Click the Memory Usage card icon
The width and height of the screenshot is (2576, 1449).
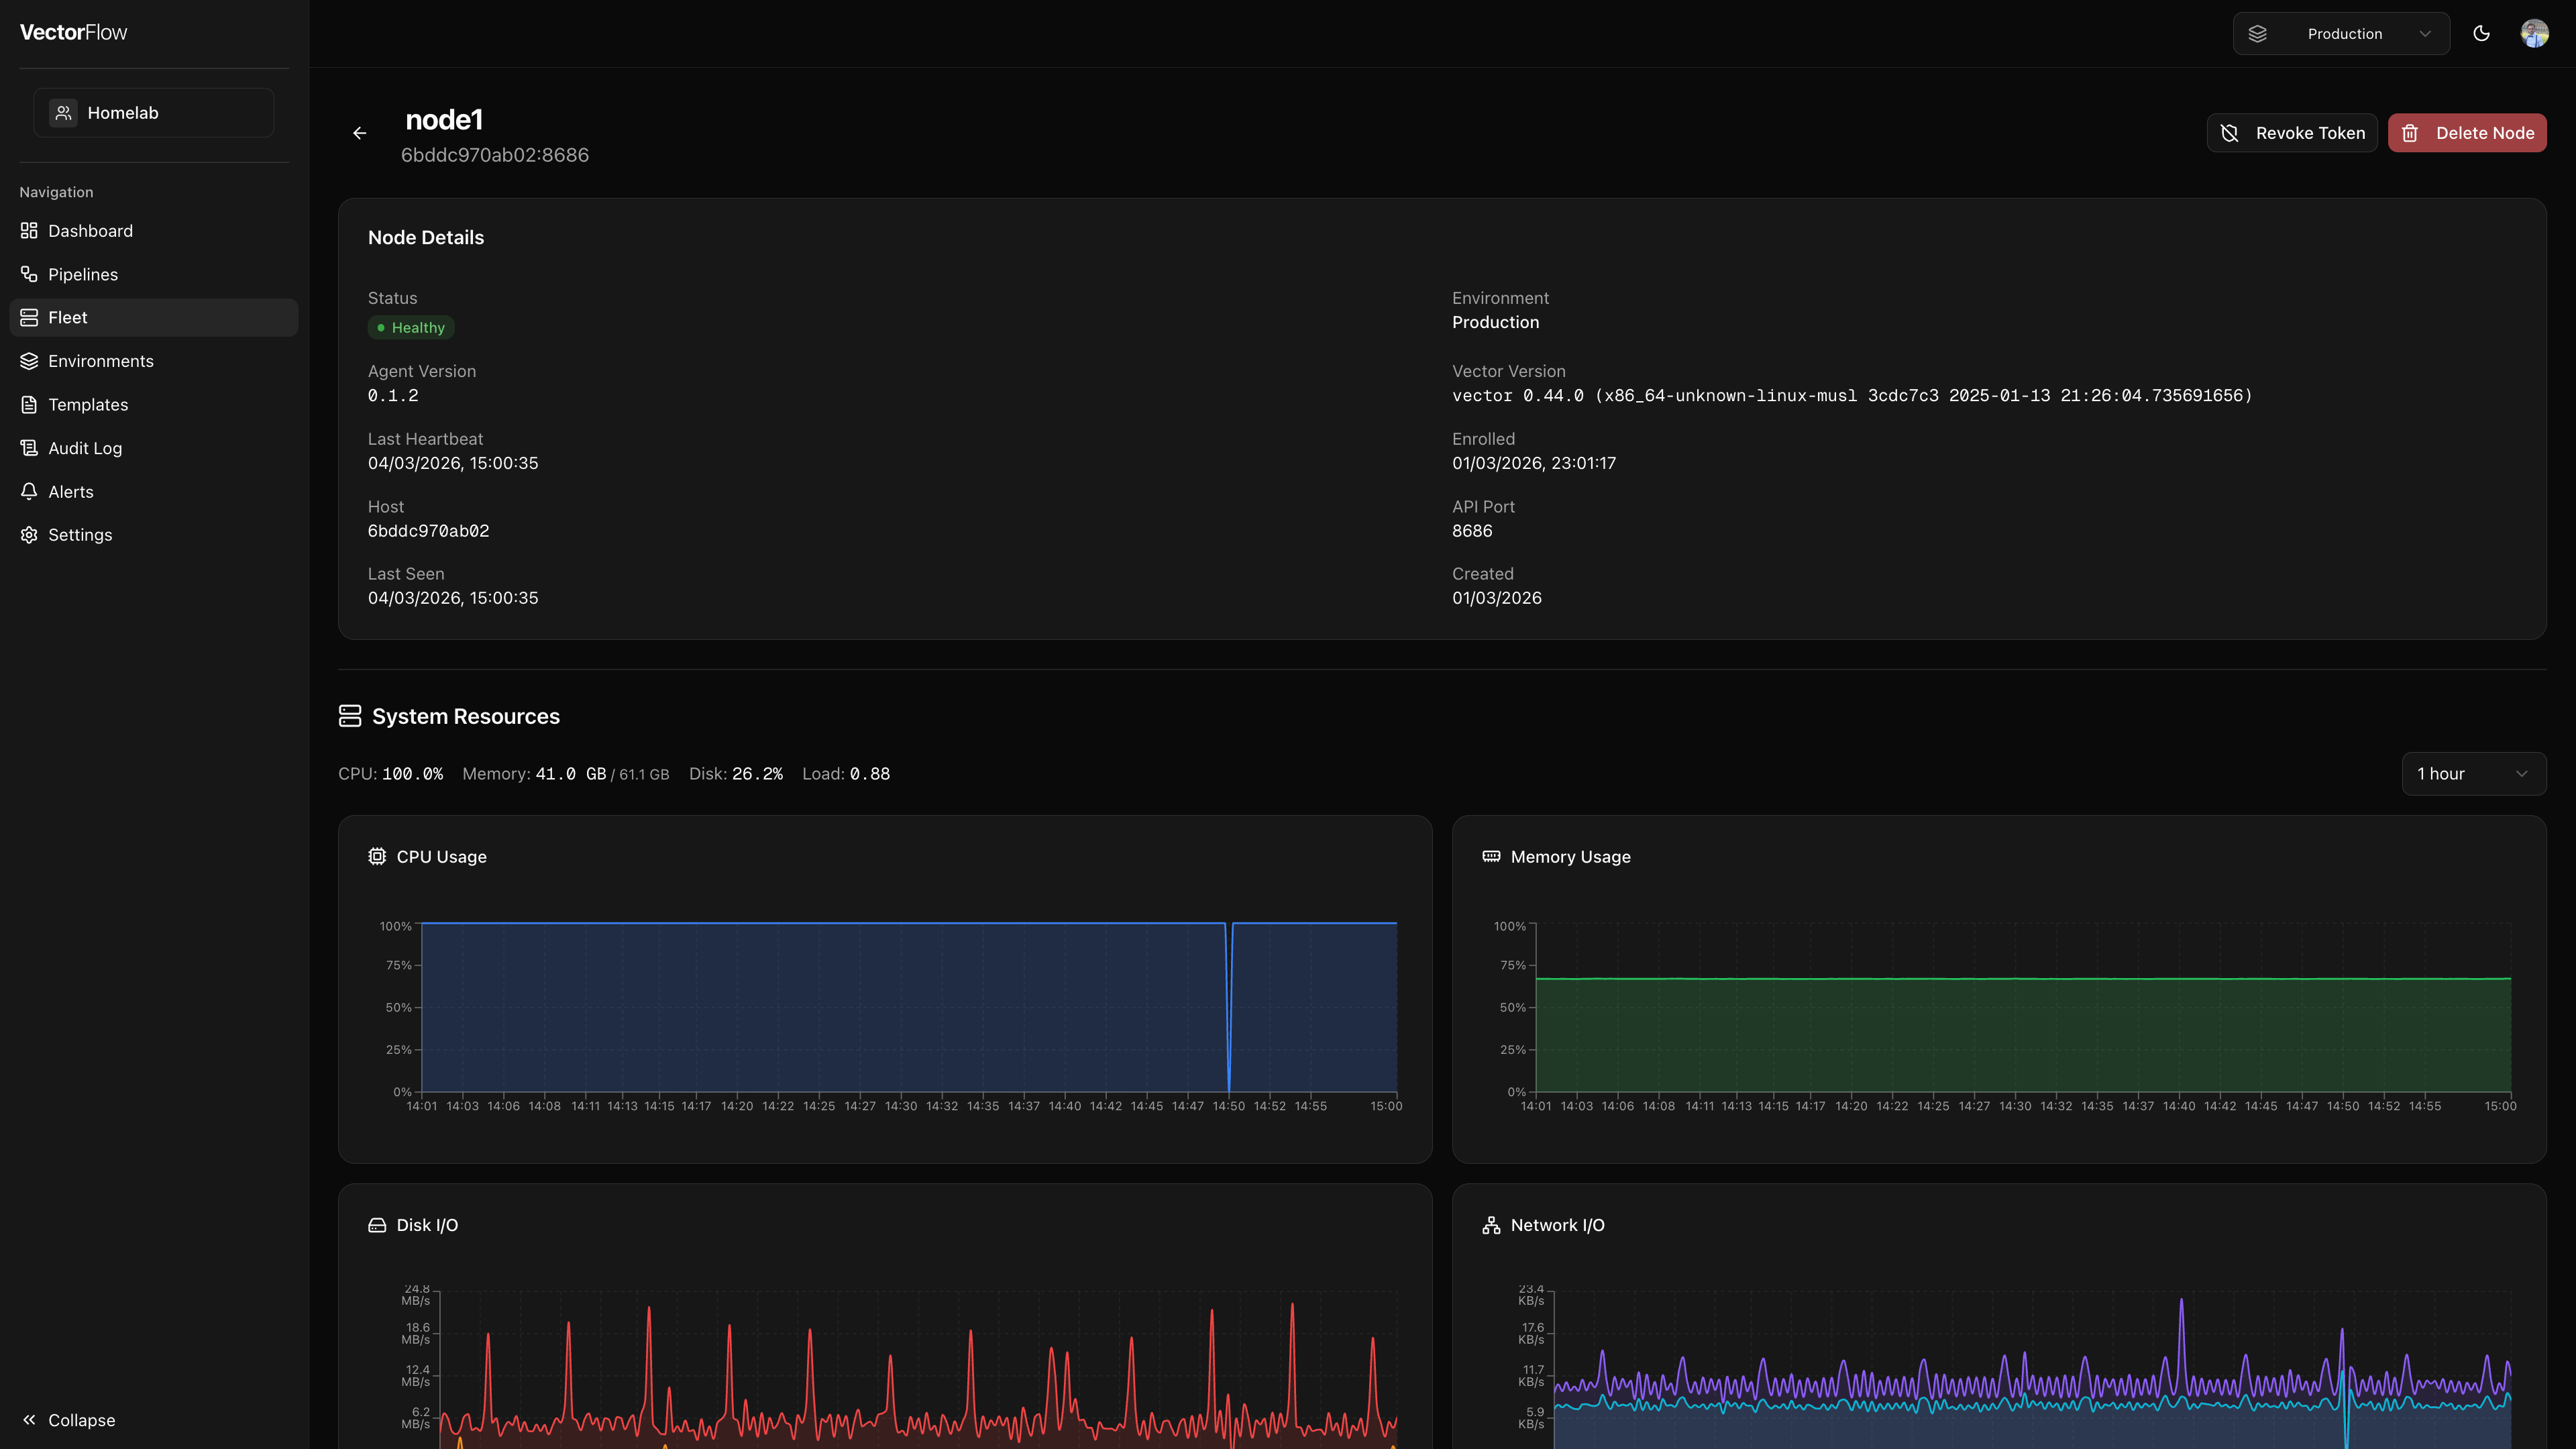(1491, 856)
